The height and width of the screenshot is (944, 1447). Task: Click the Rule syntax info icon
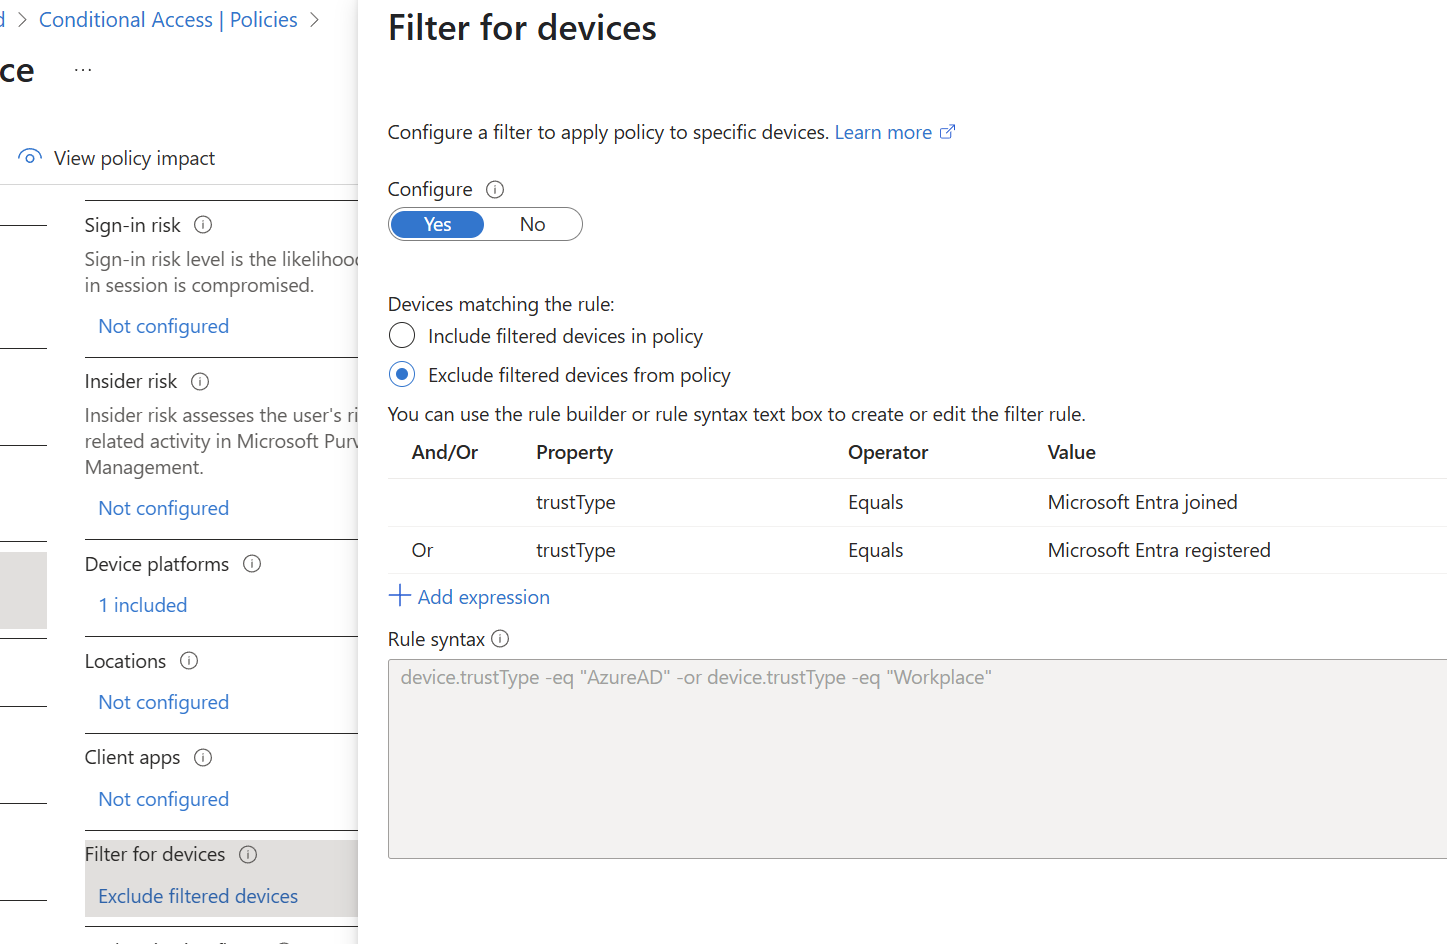501,638
